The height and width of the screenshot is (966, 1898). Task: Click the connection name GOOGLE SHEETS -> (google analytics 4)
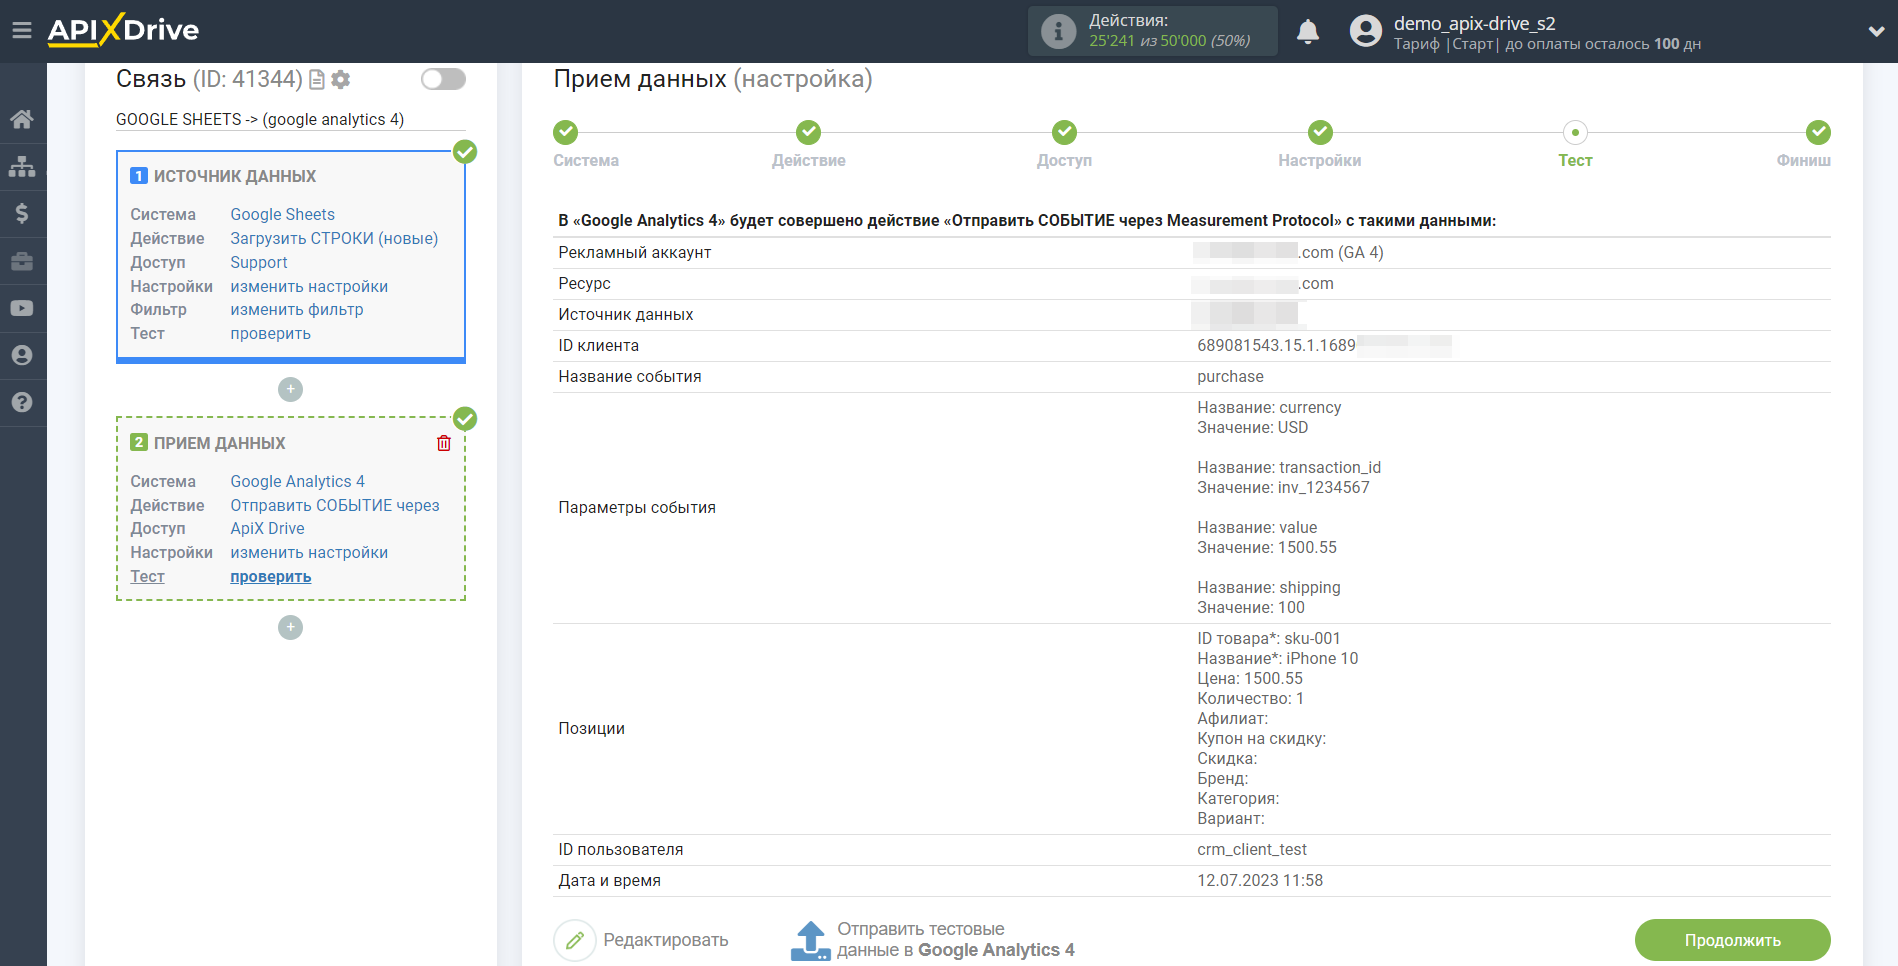tap(260, 119)
